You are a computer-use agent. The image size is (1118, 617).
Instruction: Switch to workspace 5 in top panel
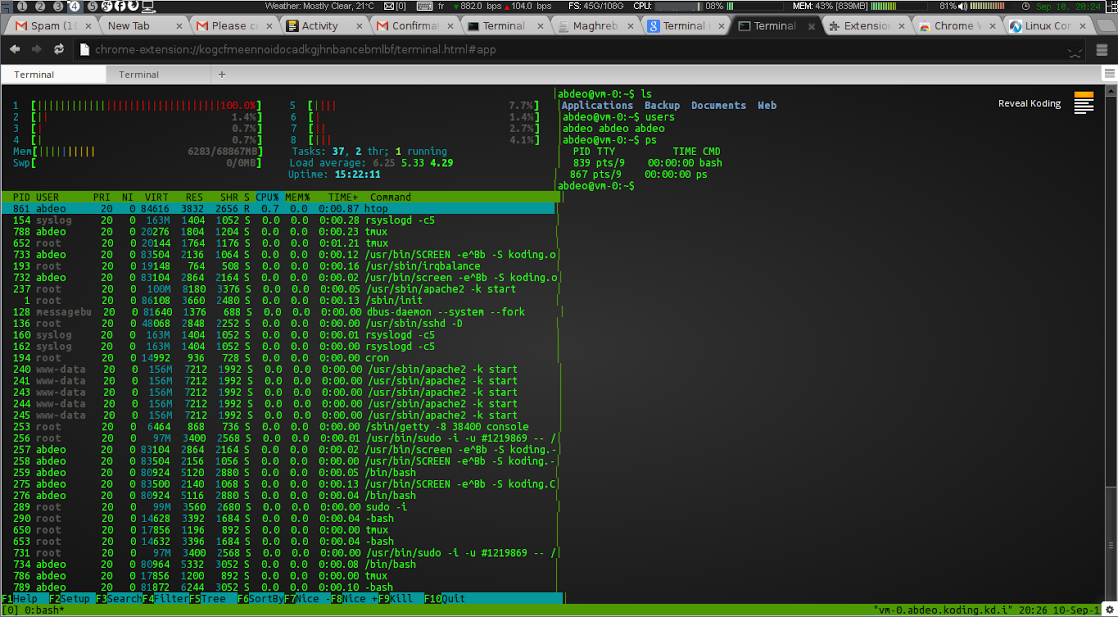[93, 6]
